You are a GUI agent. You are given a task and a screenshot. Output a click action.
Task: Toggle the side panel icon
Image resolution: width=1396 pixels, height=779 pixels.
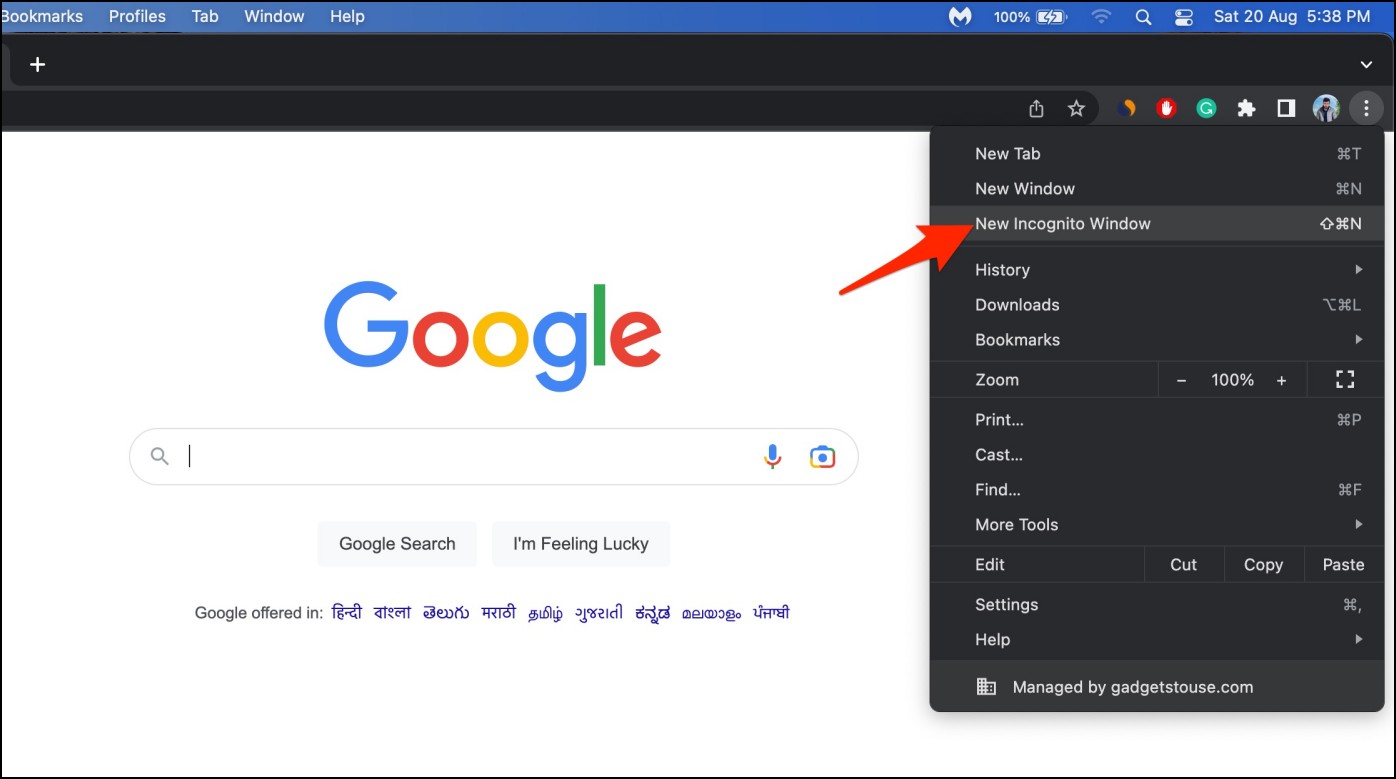[1286, 108]
